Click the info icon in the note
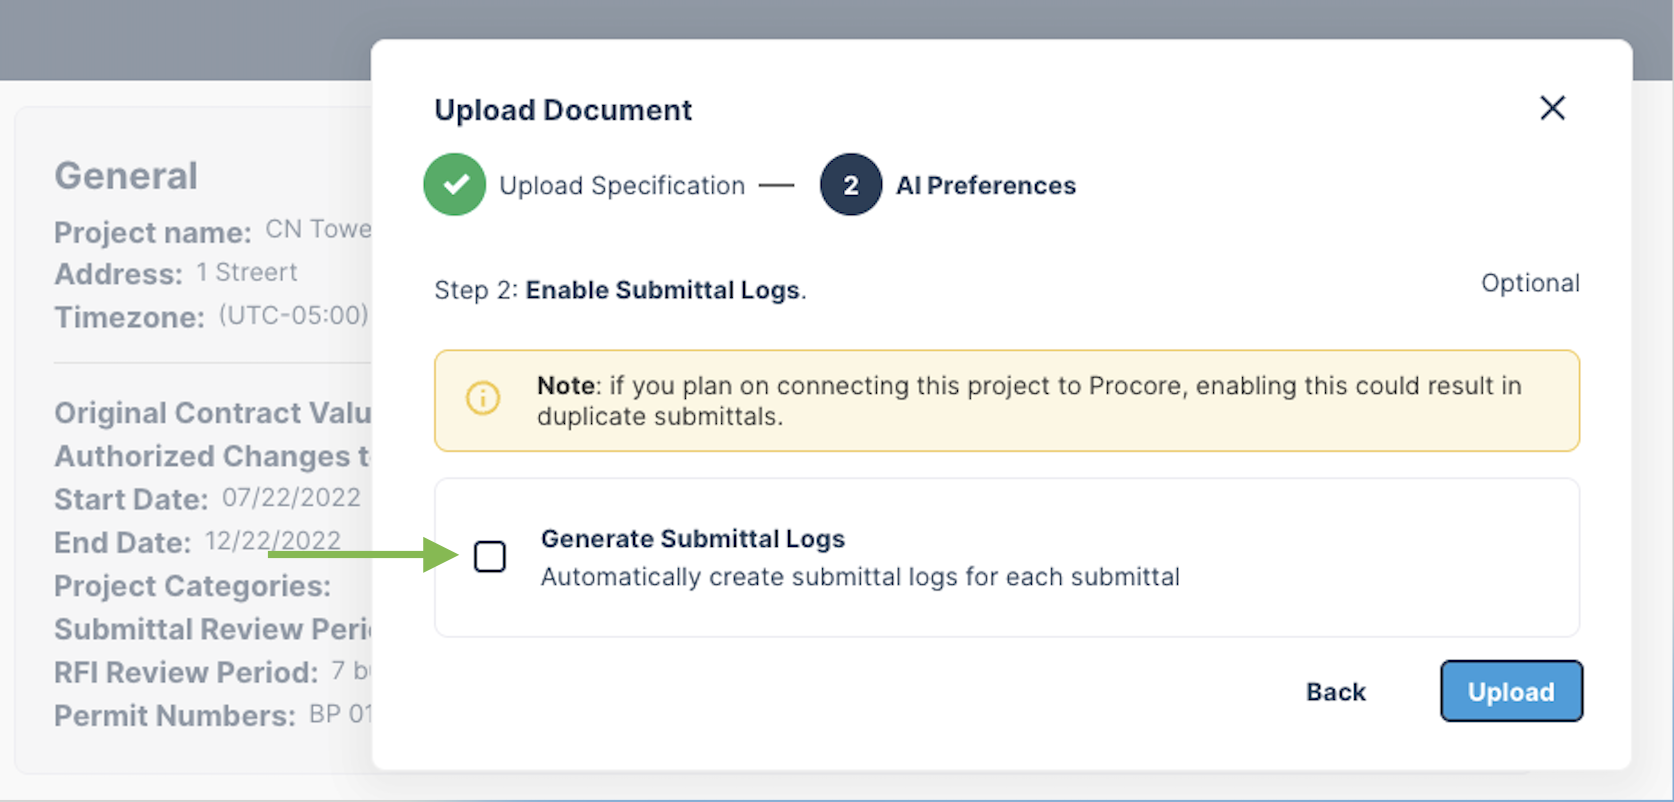This screenshot has height=802, width=1674. [x=483, y=398]
